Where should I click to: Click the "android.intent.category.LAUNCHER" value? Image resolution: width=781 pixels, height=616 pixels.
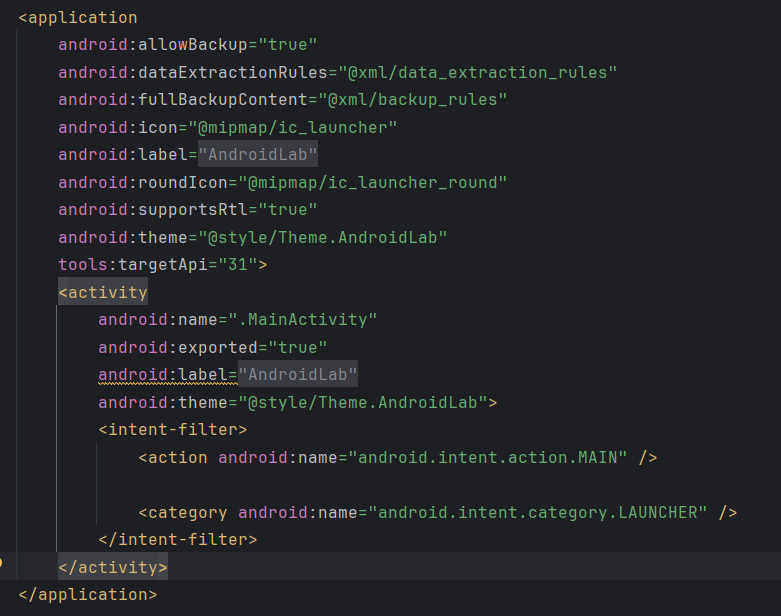click(537, 512)
